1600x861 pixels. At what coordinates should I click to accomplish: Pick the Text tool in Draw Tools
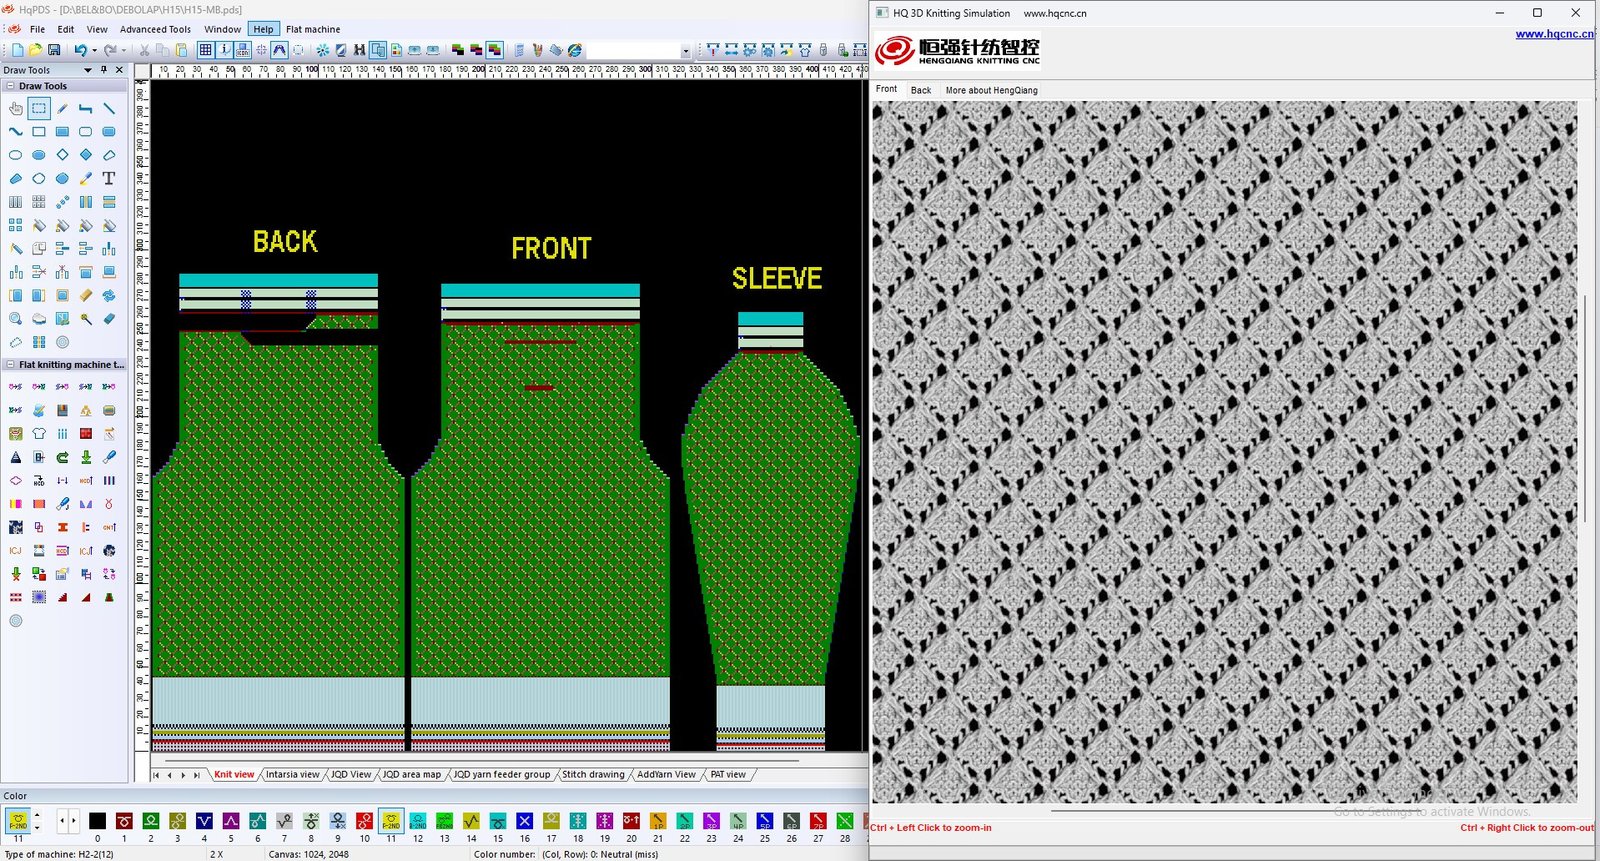[x=109, y=179]
